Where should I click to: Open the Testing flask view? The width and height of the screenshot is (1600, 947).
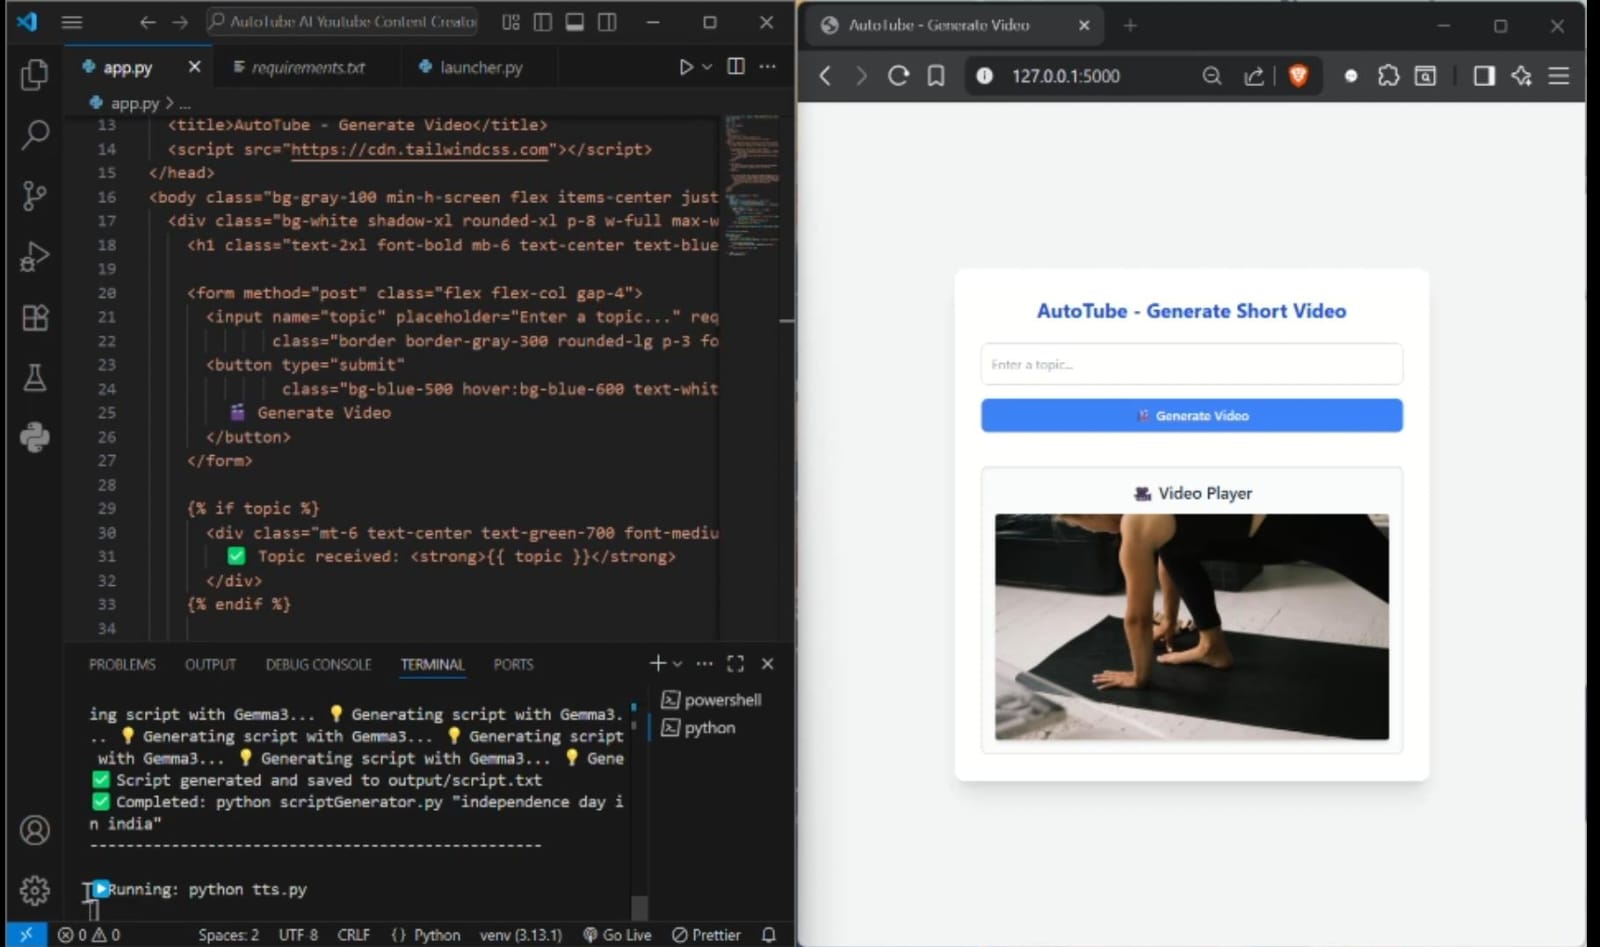pyautogui.click(x=34, y=378)
